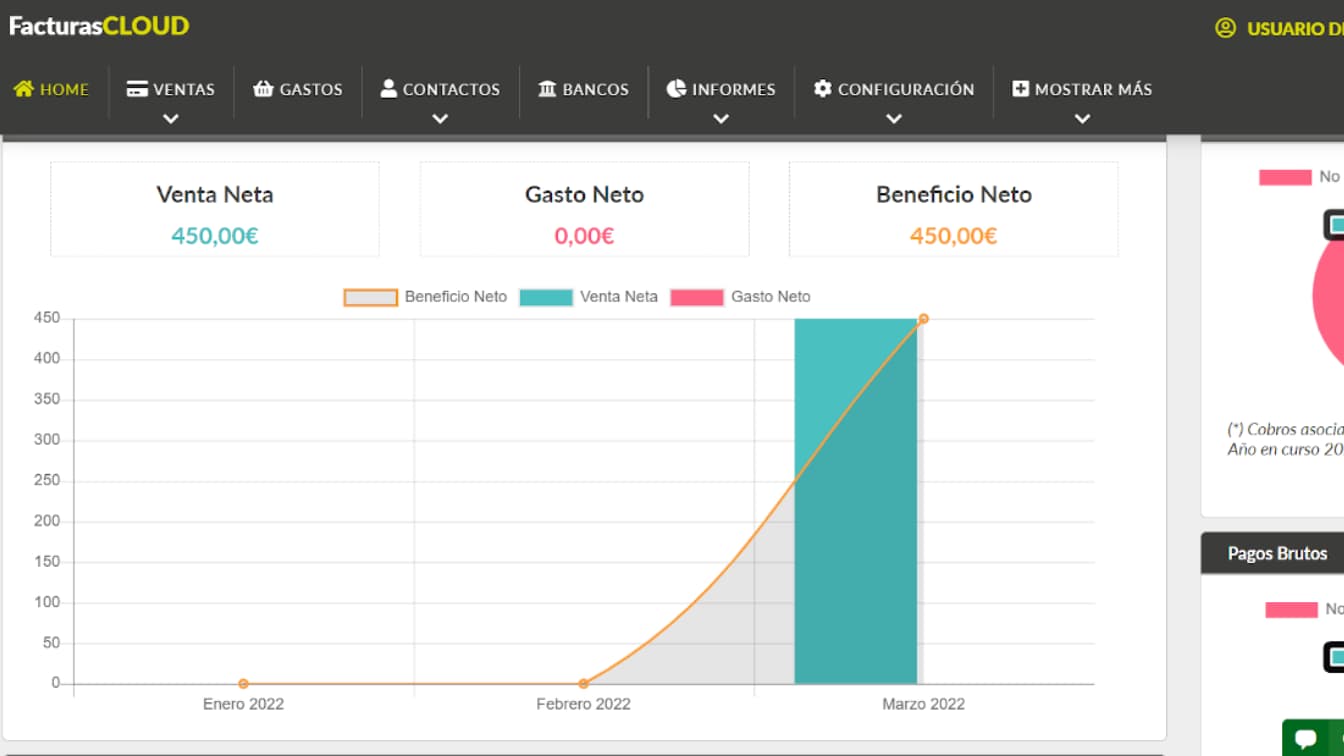Expand the INFORMES dropdown chevron
1344x756 pixels.
[721, 119]
